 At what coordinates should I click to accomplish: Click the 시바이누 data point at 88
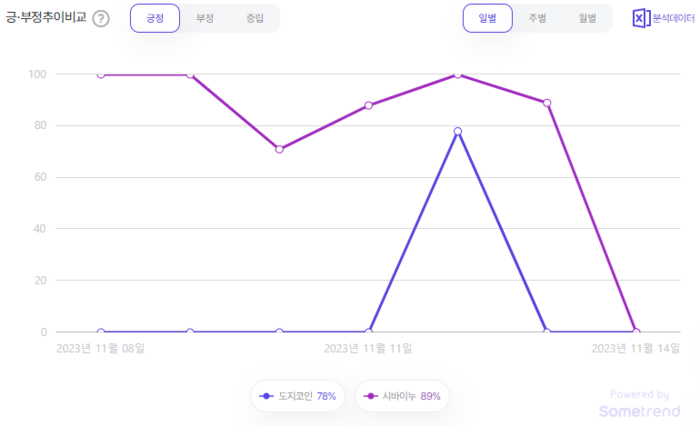(x=369, y=105)
